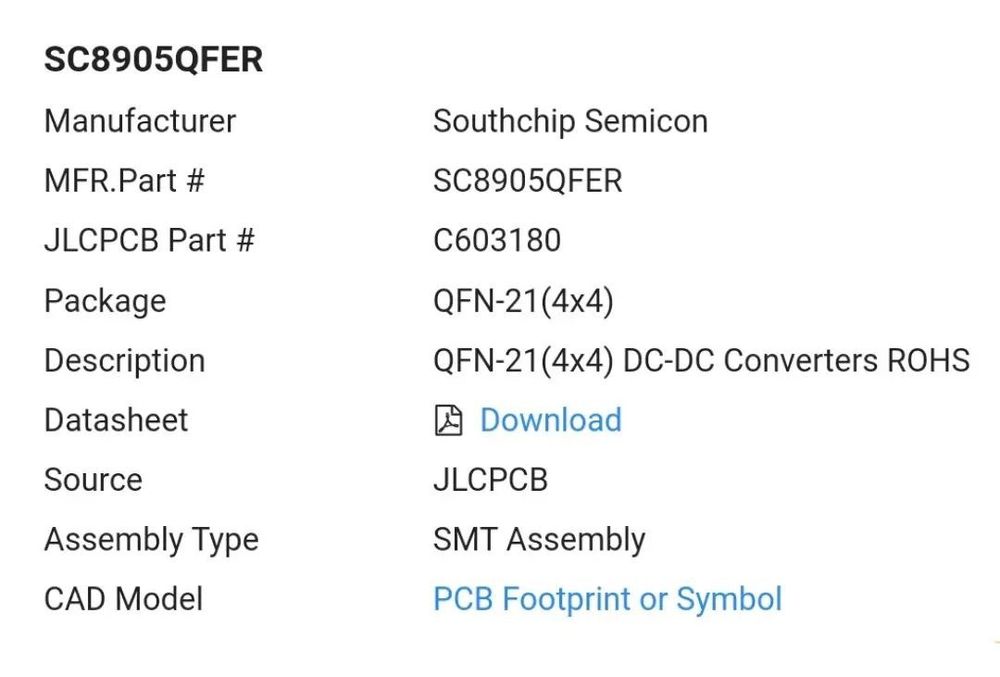Screen dimensions: 1000x677
Task: Select the SC8905QFER value beside MFR.Part #
Action: [527, 181]
